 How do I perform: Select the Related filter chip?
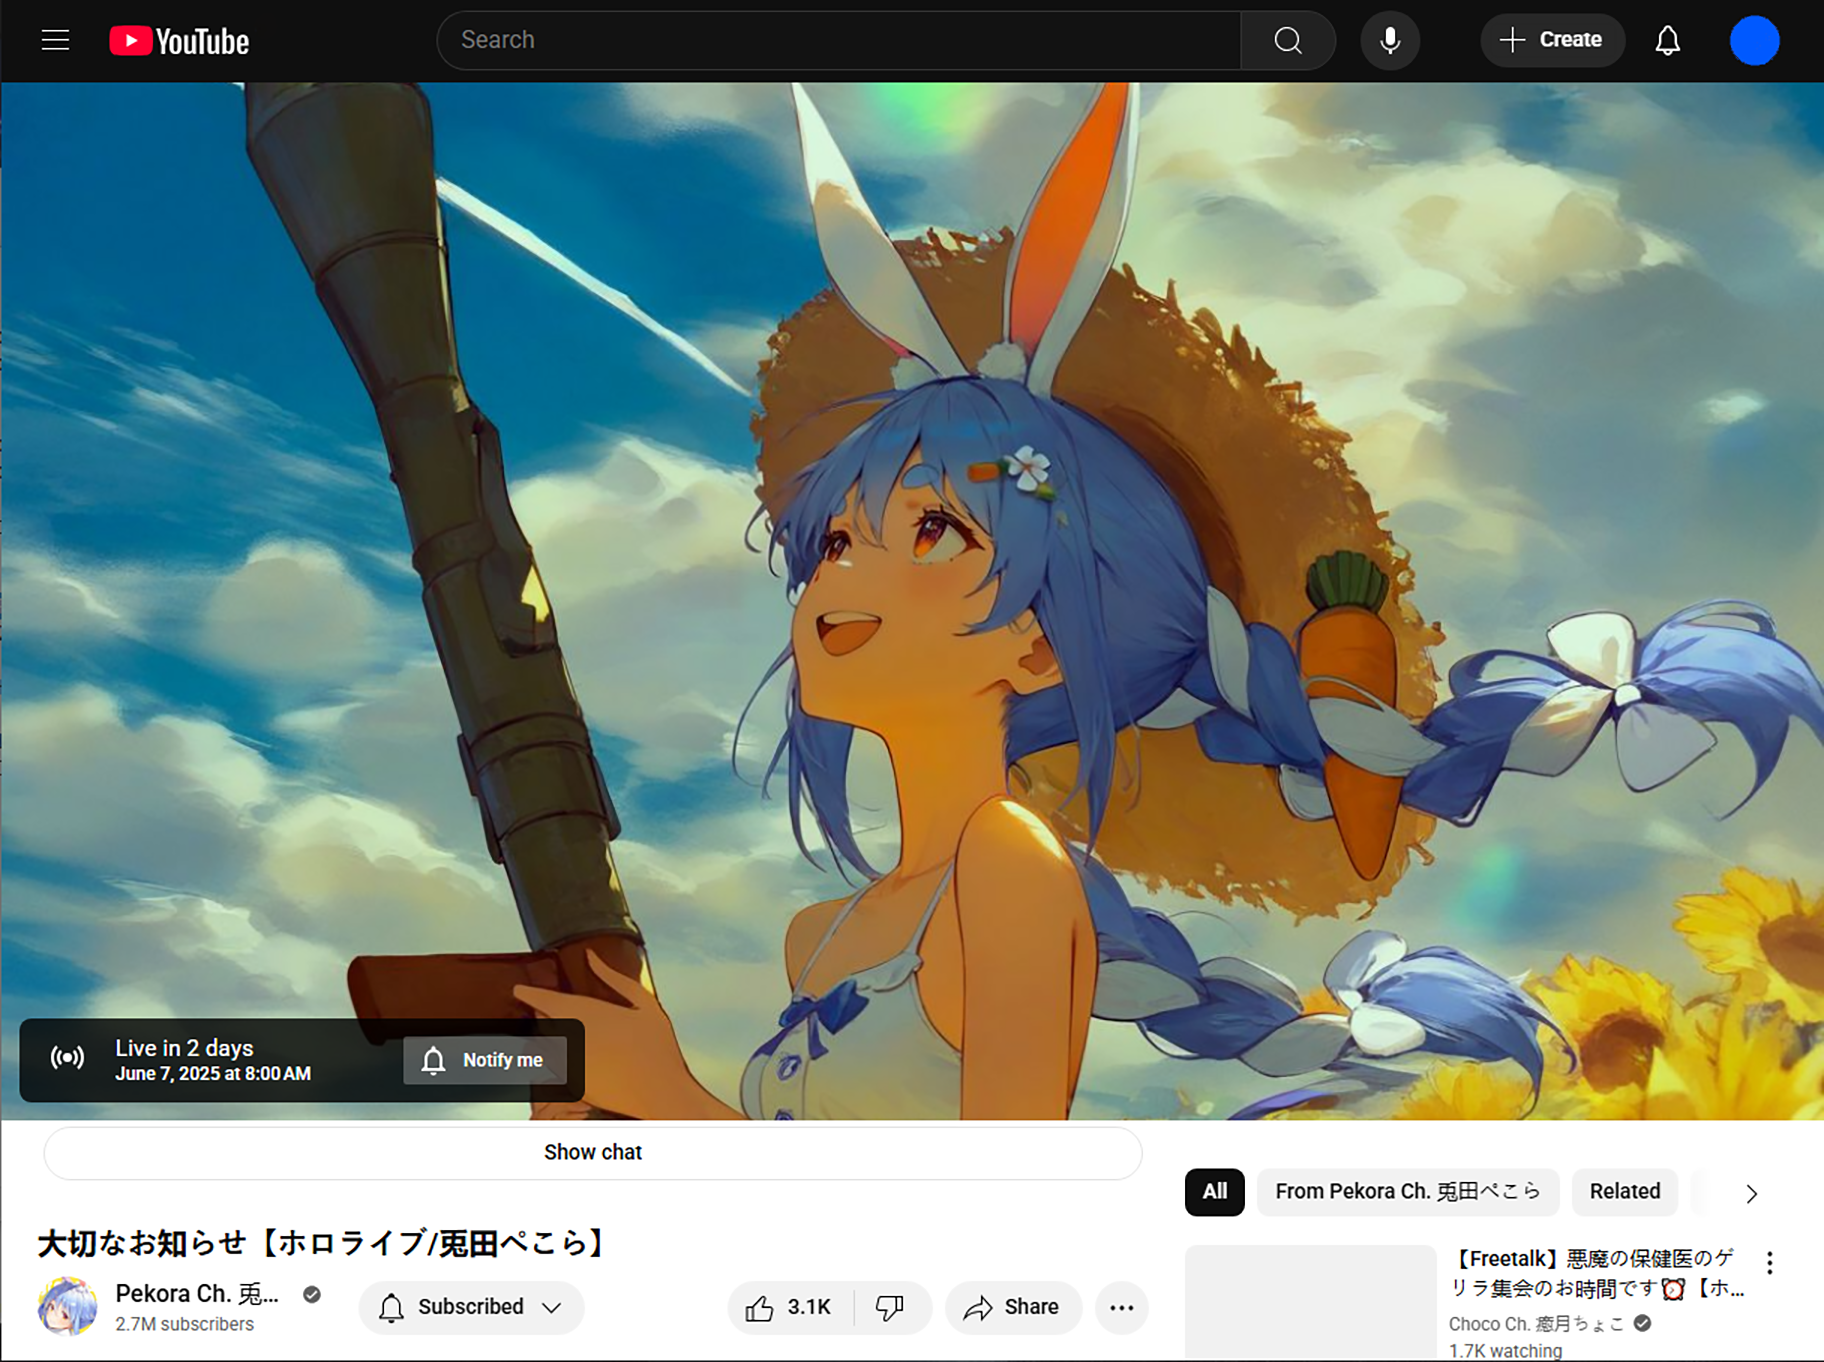coord(1624,1191)
